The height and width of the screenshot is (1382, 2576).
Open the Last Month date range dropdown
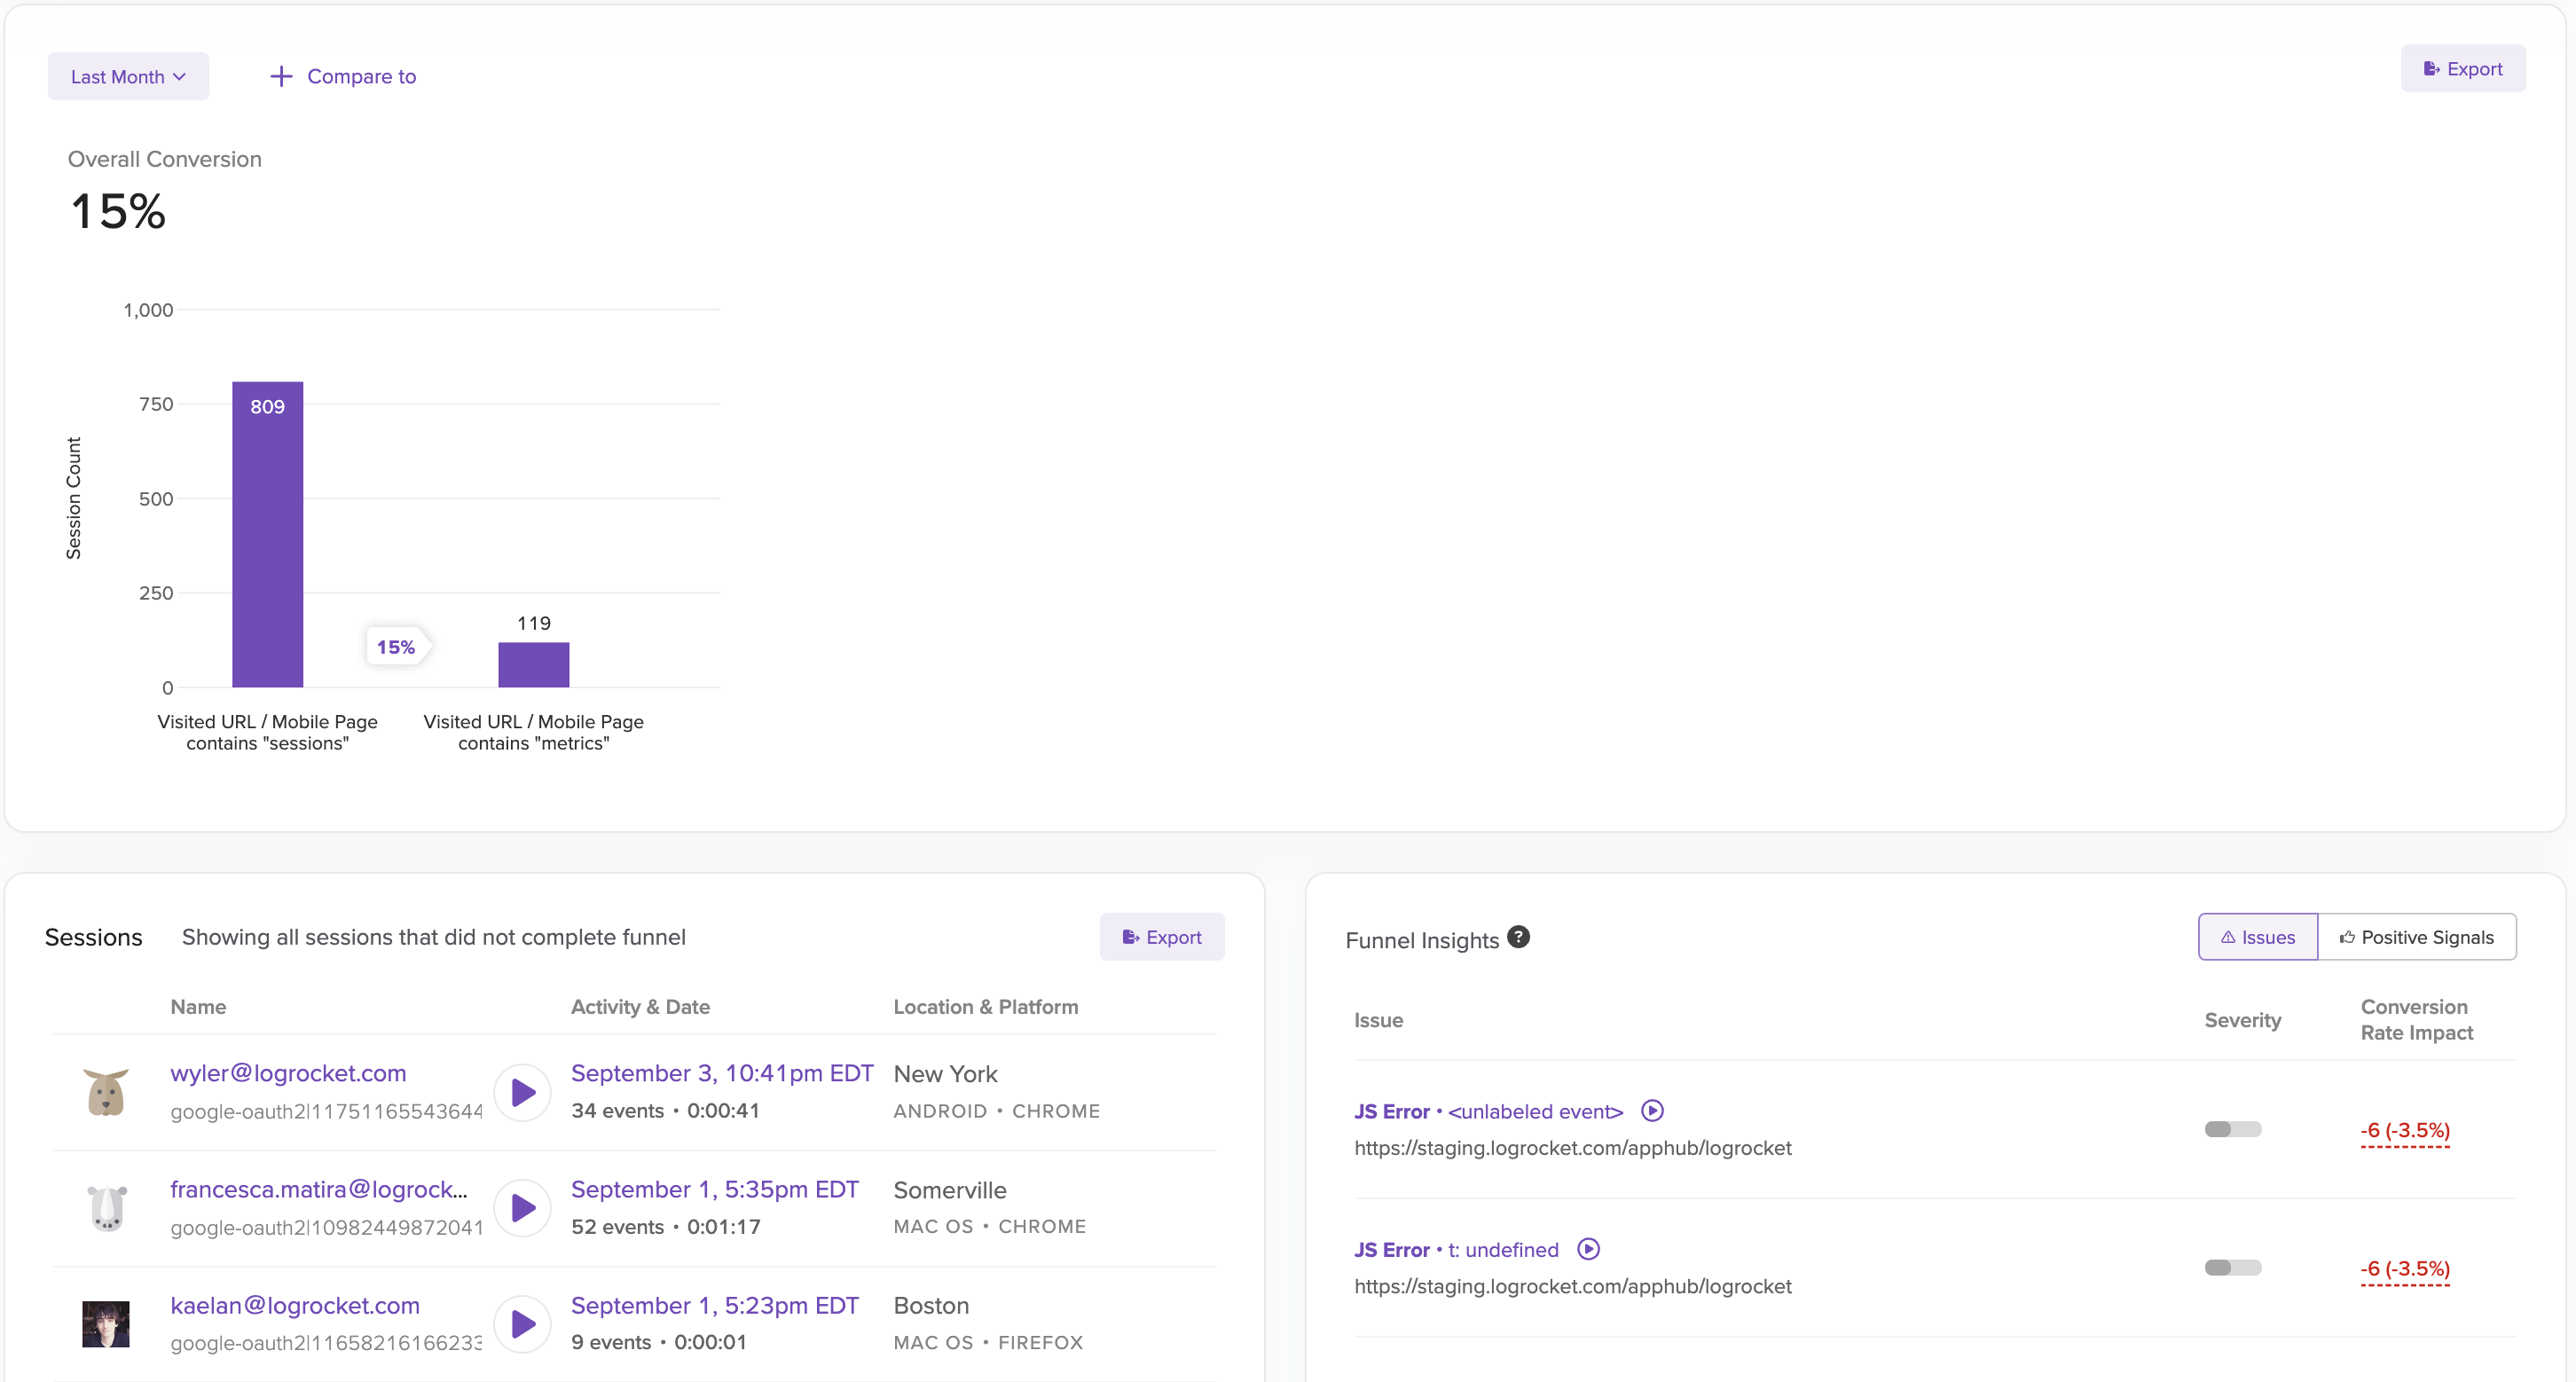tap(128, 76)
